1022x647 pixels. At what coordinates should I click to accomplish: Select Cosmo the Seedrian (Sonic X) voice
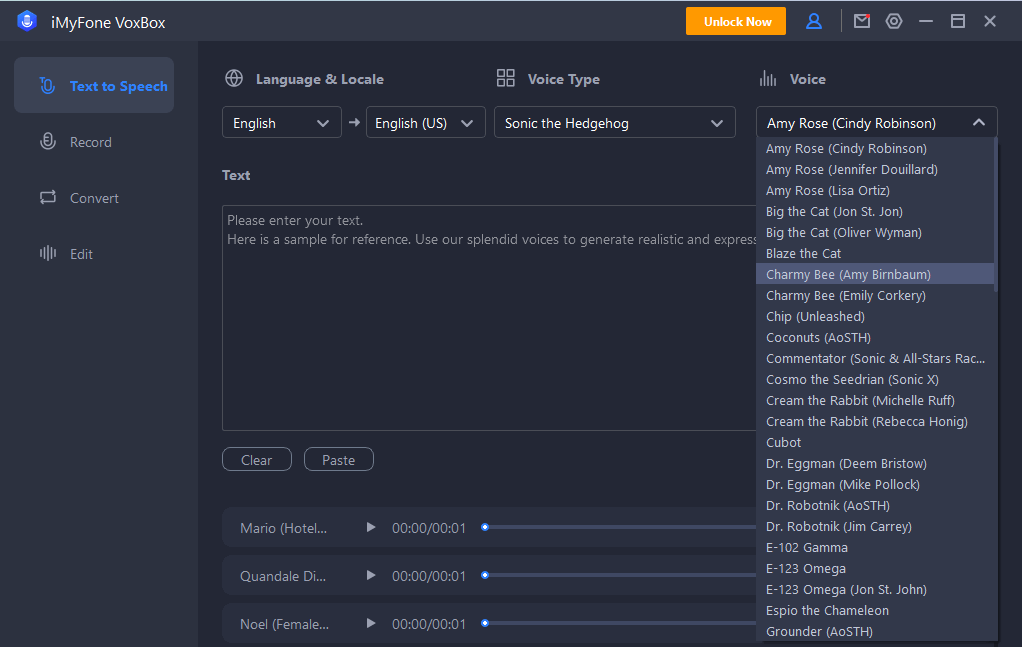pyautogui.click(x=875, y=379)
